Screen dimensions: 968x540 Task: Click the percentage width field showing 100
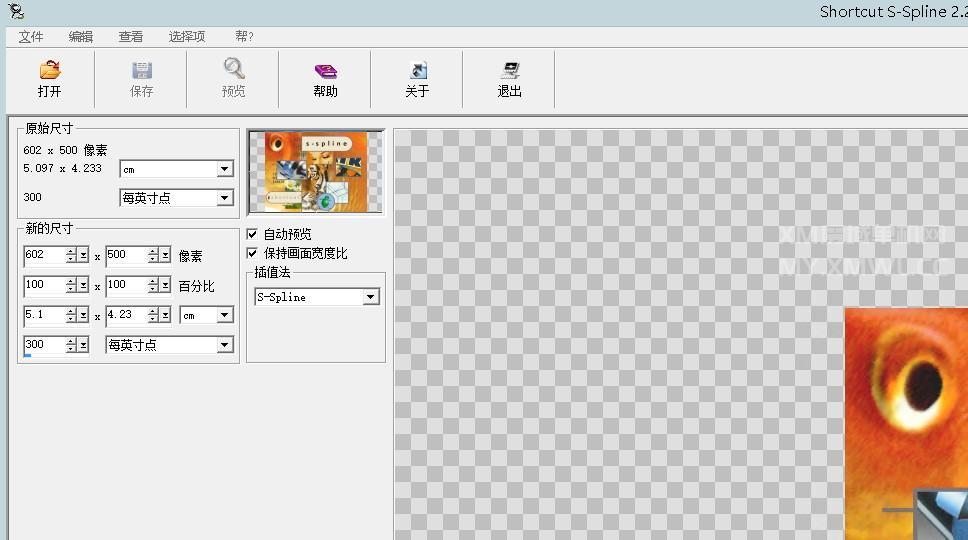44,285
